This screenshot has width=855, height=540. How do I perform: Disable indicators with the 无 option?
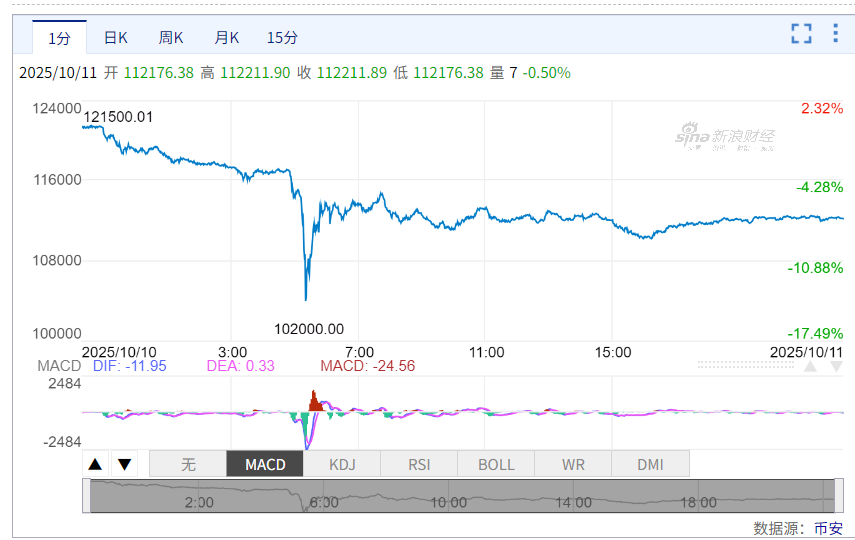(x=188, y=464)
